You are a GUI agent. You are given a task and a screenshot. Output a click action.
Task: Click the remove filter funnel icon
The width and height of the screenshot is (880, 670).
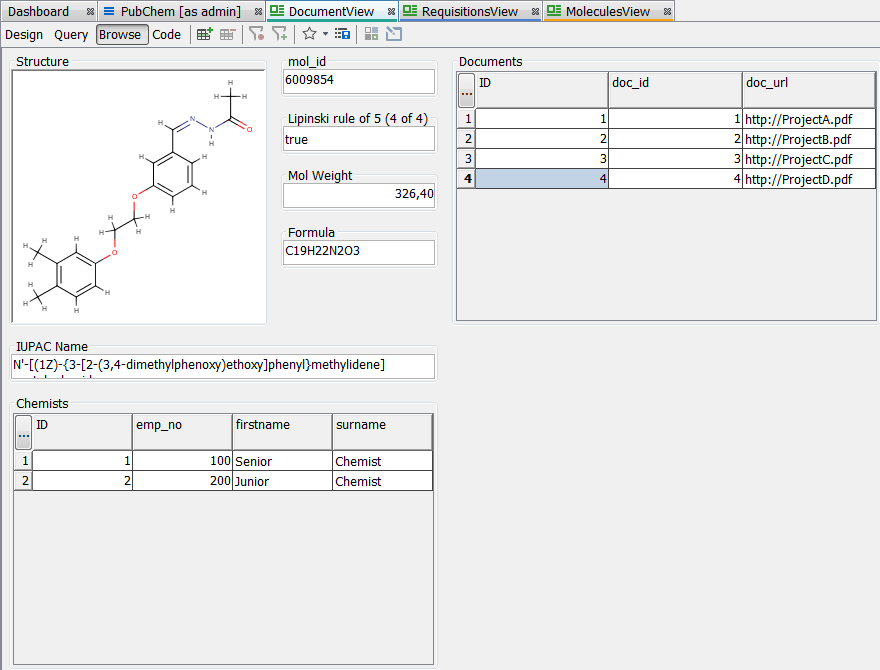point(257,34)
